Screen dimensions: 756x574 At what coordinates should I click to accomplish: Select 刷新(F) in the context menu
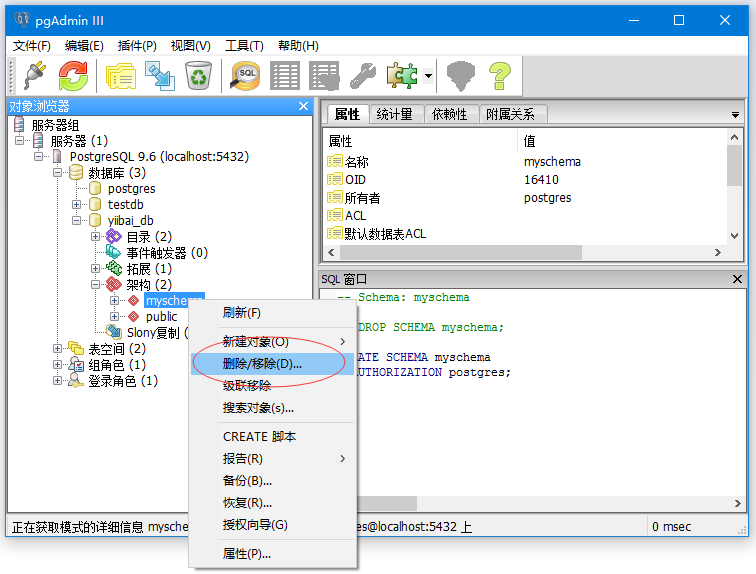point(241,313)
